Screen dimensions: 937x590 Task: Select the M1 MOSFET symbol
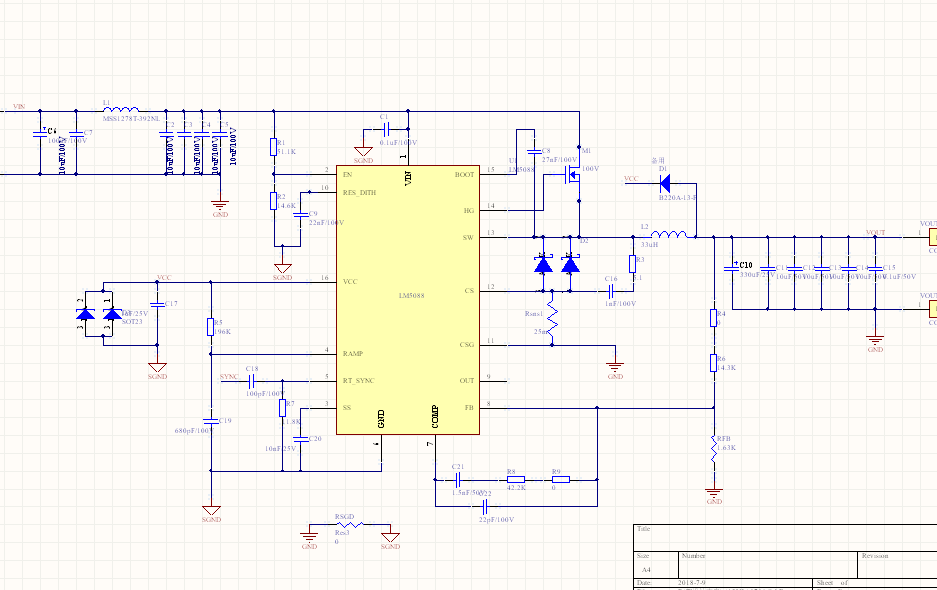pos(572,175)
